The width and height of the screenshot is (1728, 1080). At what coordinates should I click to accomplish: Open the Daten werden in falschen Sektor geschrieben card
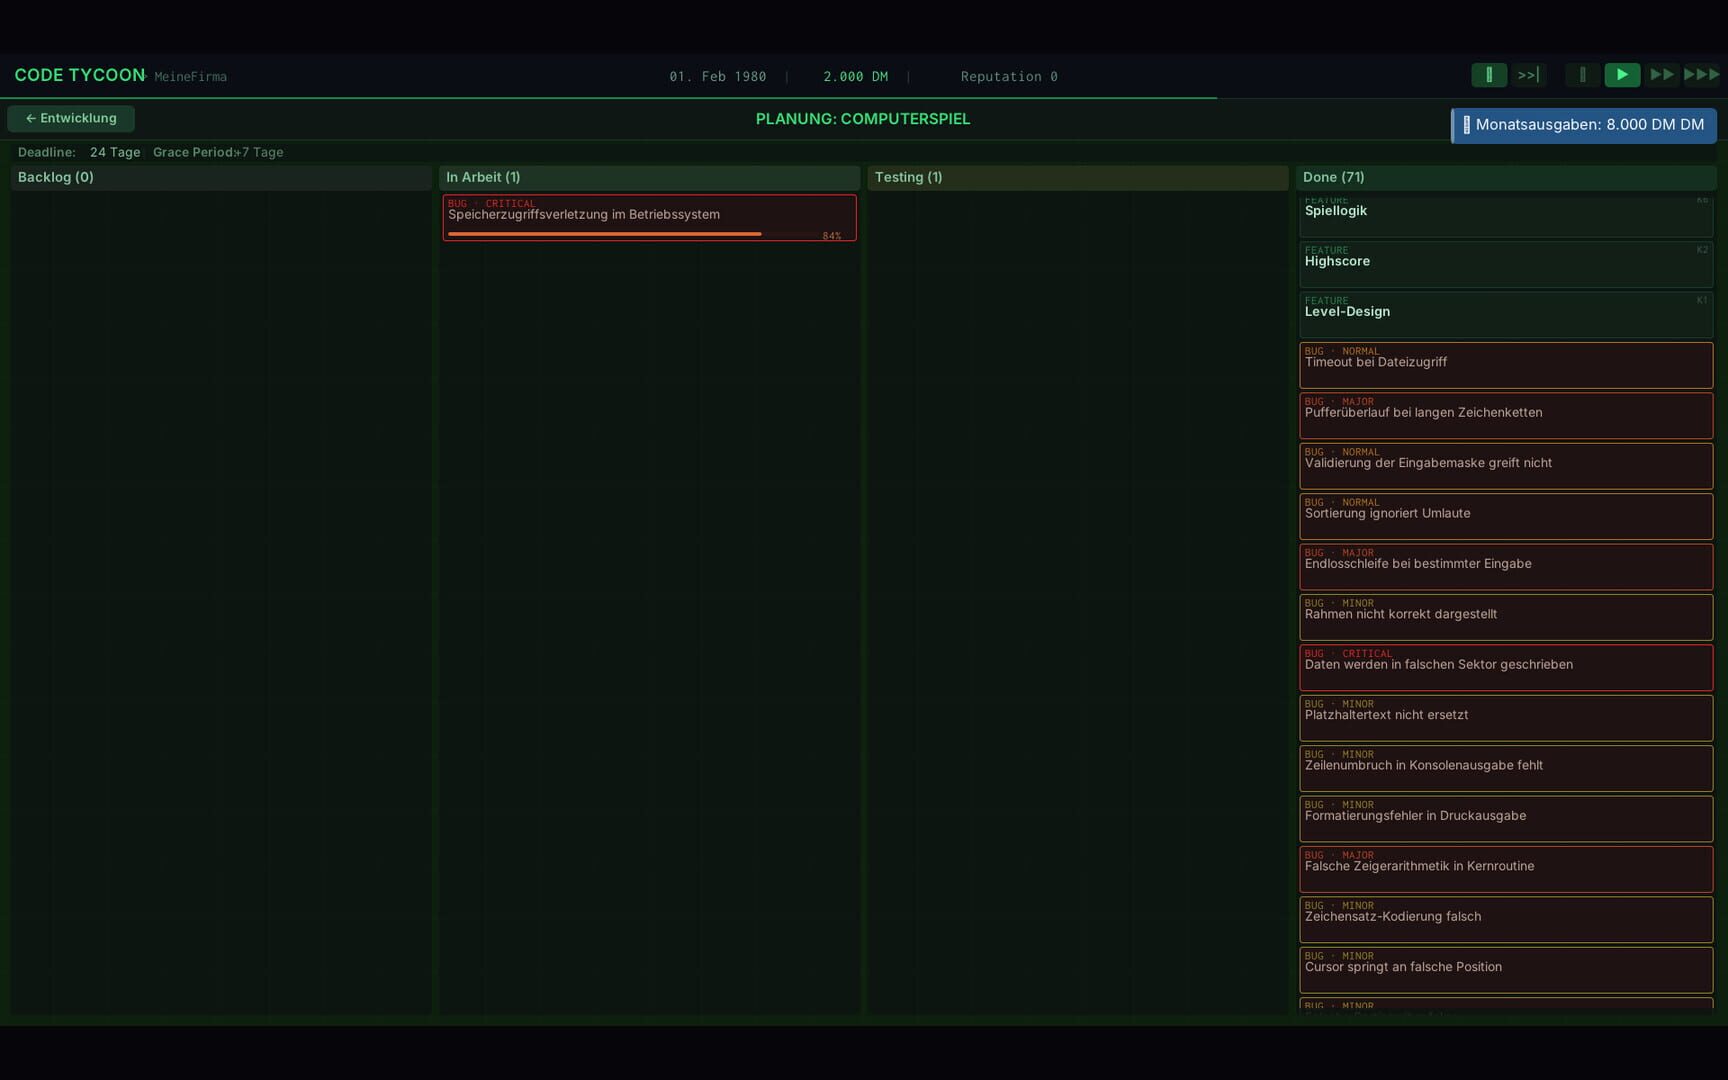pyautogui.click(x=1505, y=666)
